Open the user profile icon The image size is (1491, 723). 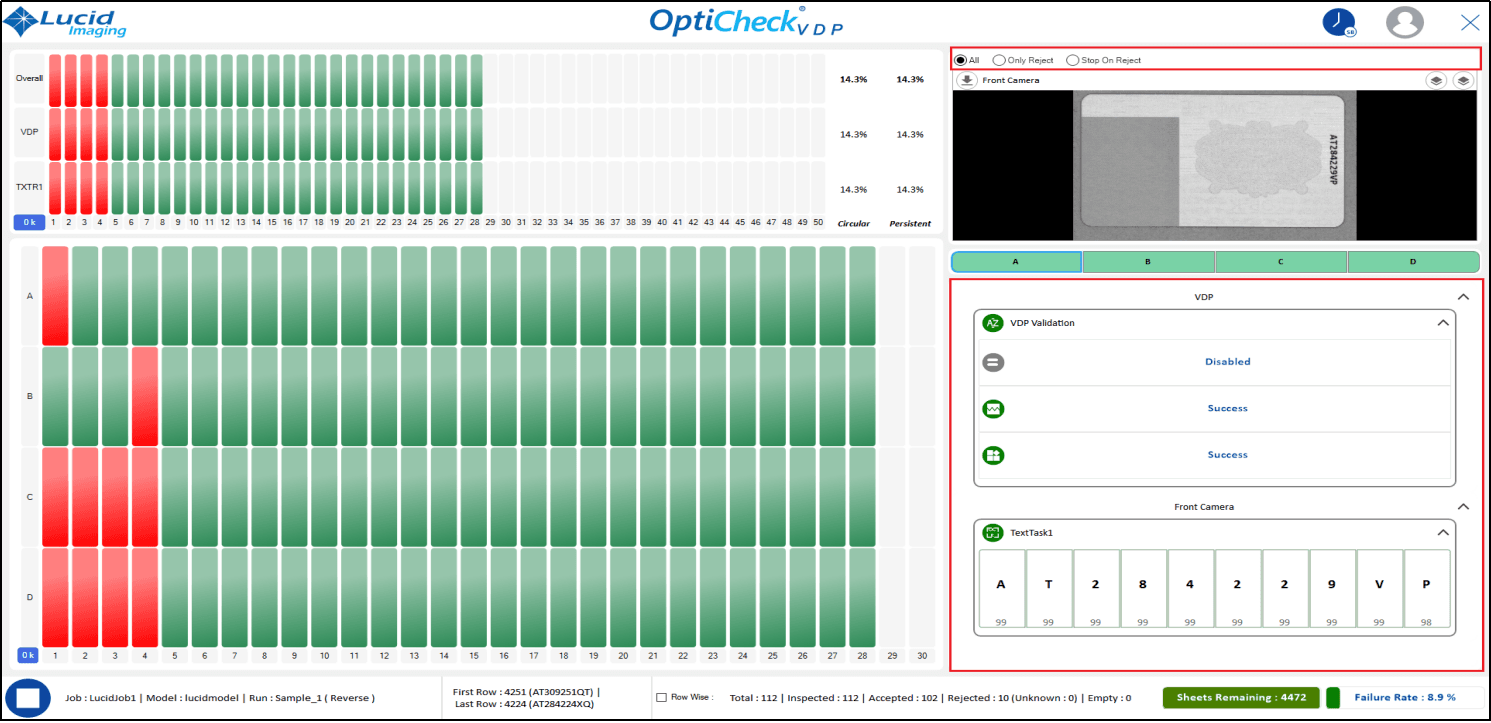click(1404, 22)
